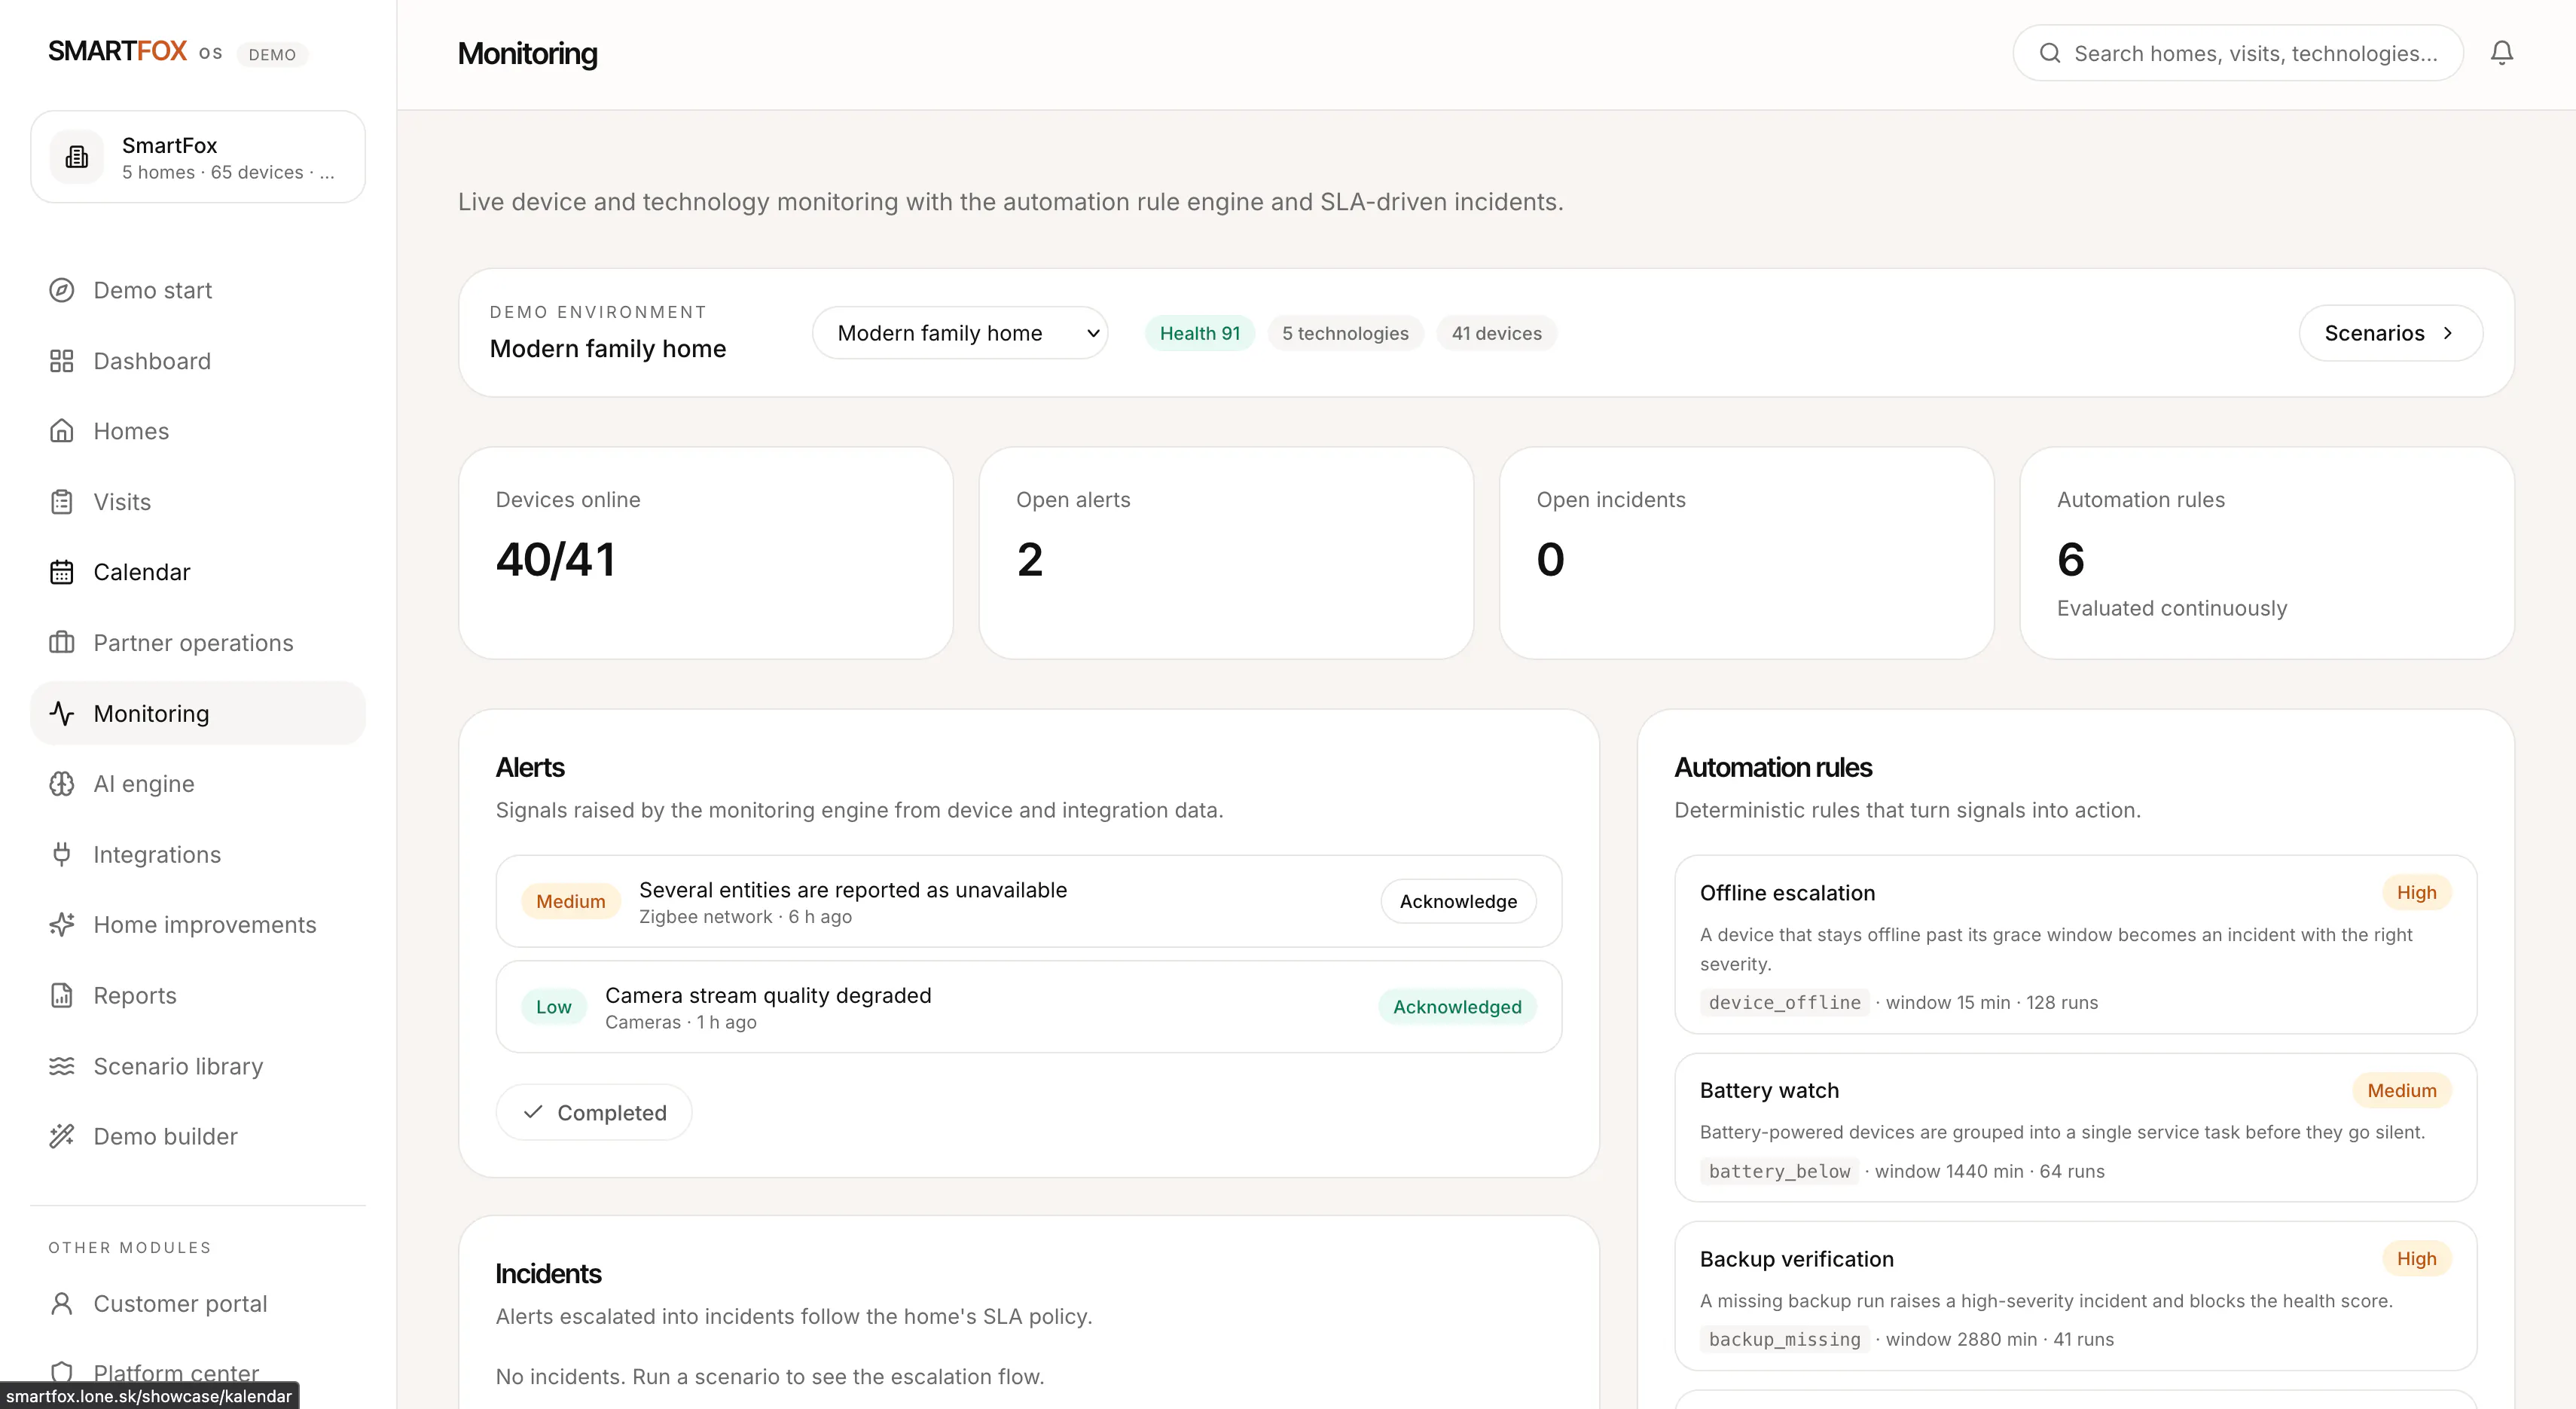Show Completed alerts
Image resolution: width=2576 pixels, height=1409 pixels.
594,1112
